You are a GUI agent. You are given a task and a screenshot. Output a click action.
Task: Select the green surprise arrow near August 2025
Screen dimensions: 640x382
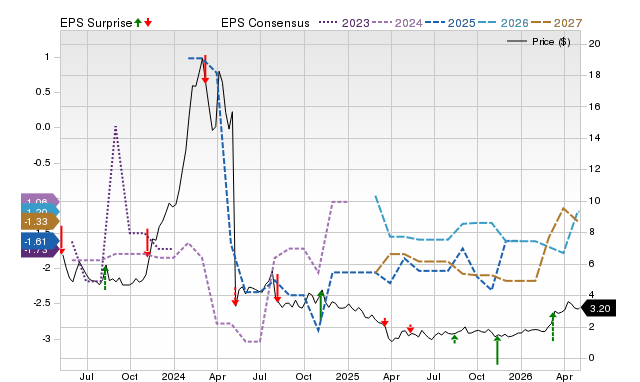(454, 339)
